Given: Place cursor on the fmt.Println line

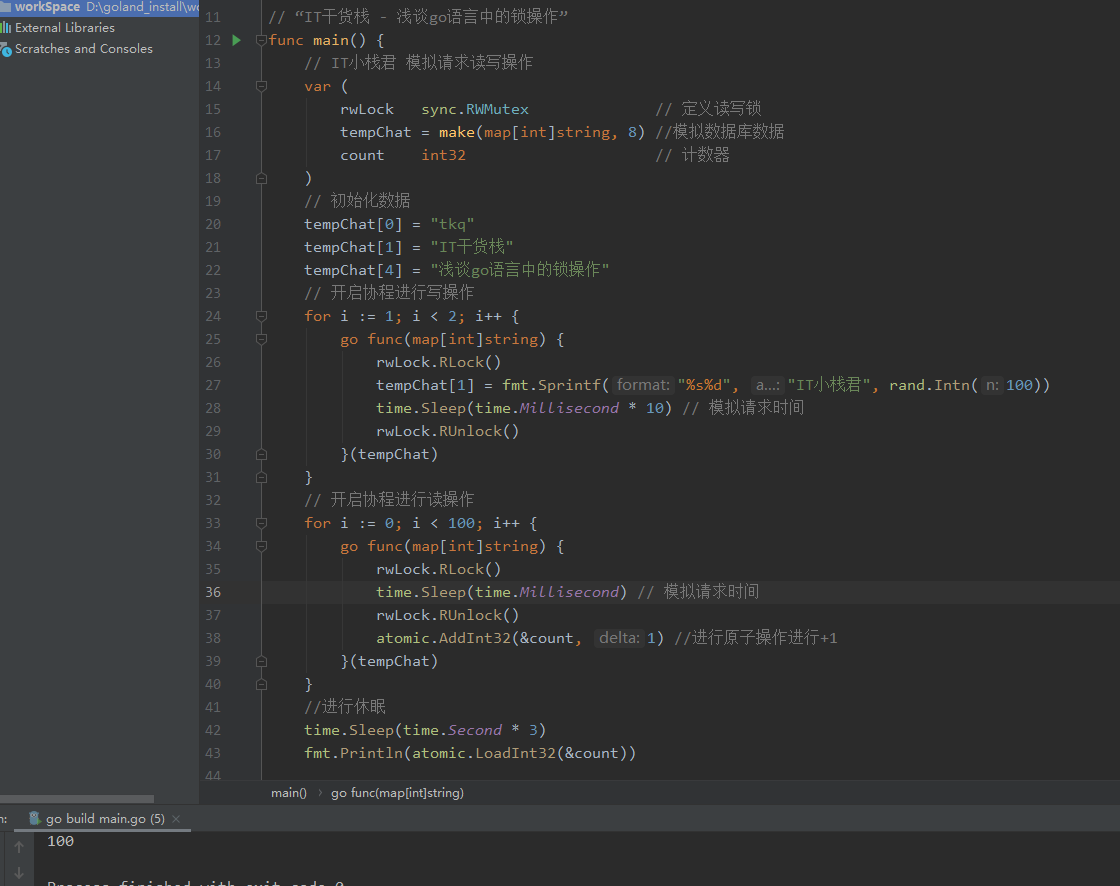Looking at the screenshot, I should 470,753.
